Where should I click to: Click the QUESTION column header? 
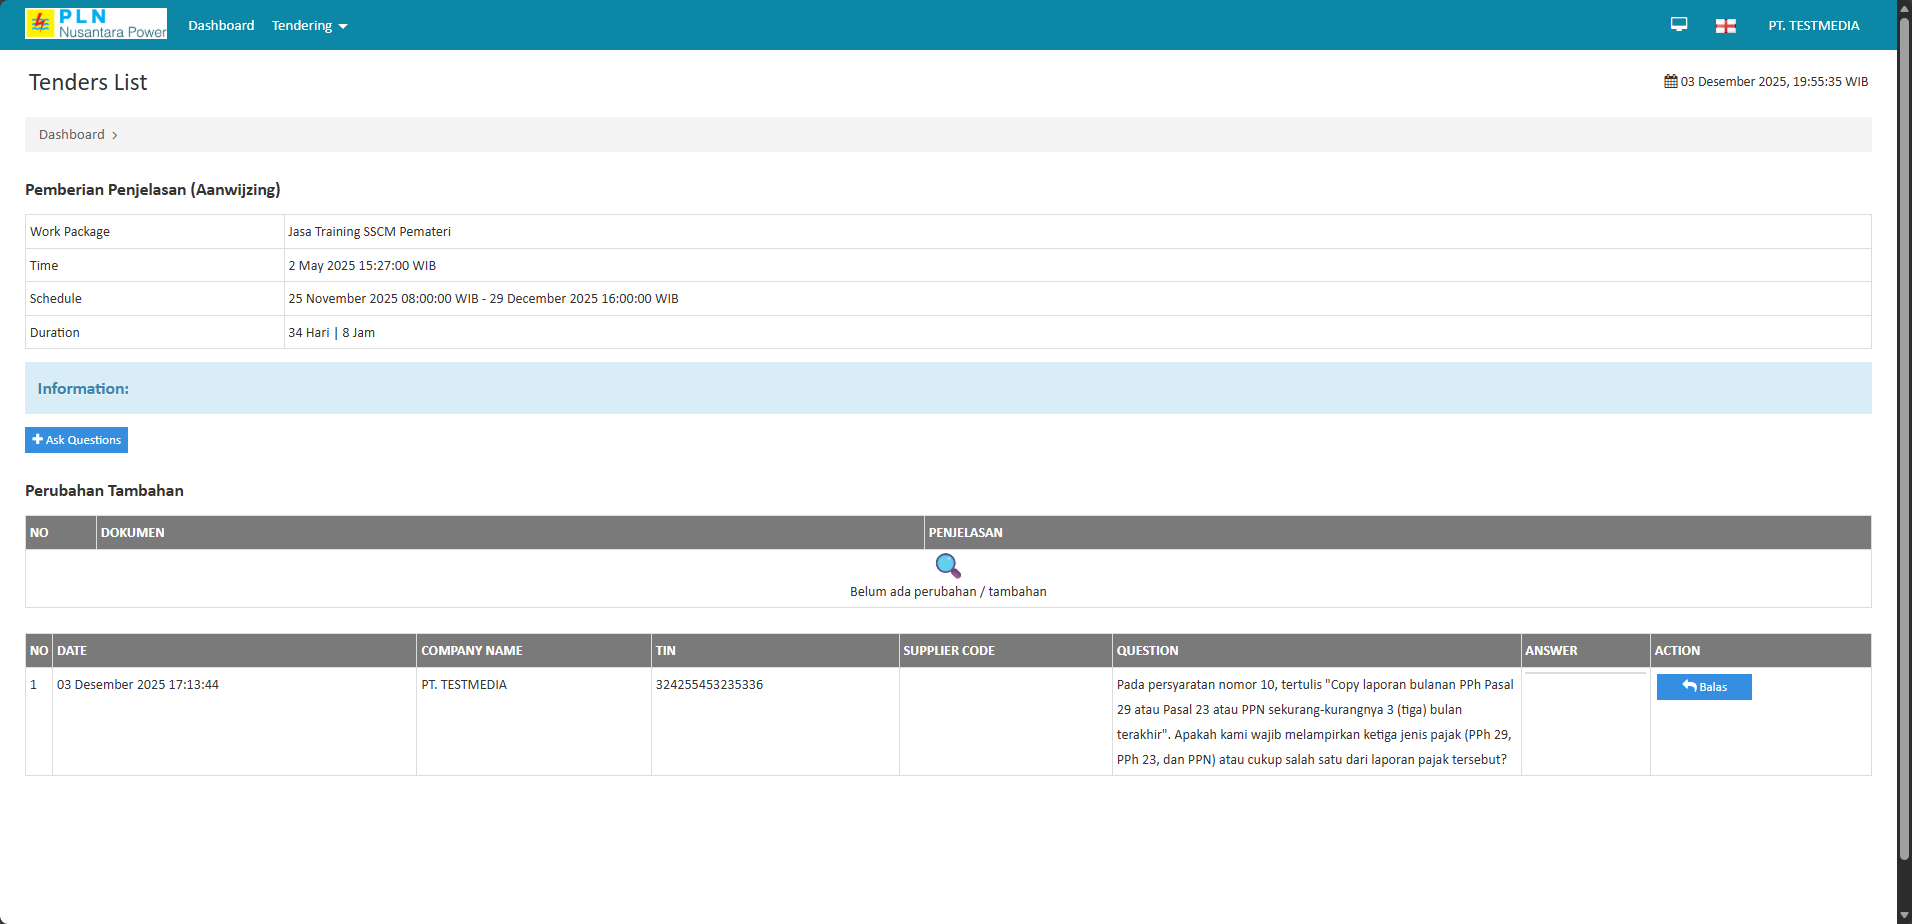coord(1147,651)
